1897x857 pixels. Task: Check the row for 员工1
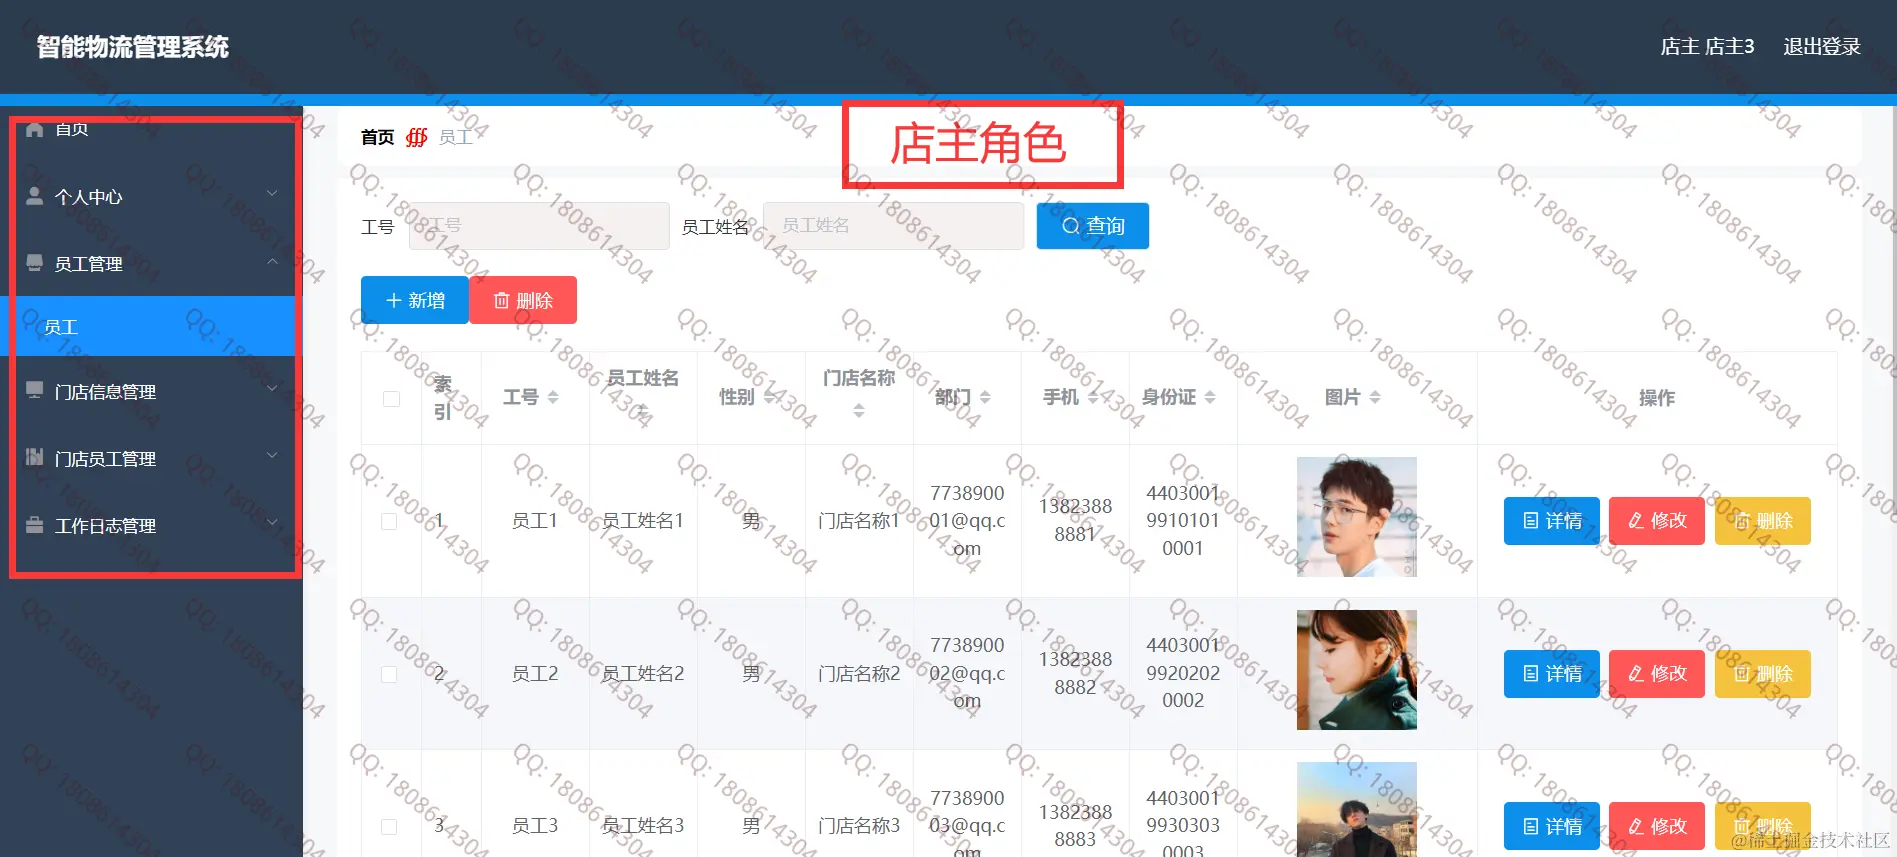pyautogui.click(x=389, y=521)
